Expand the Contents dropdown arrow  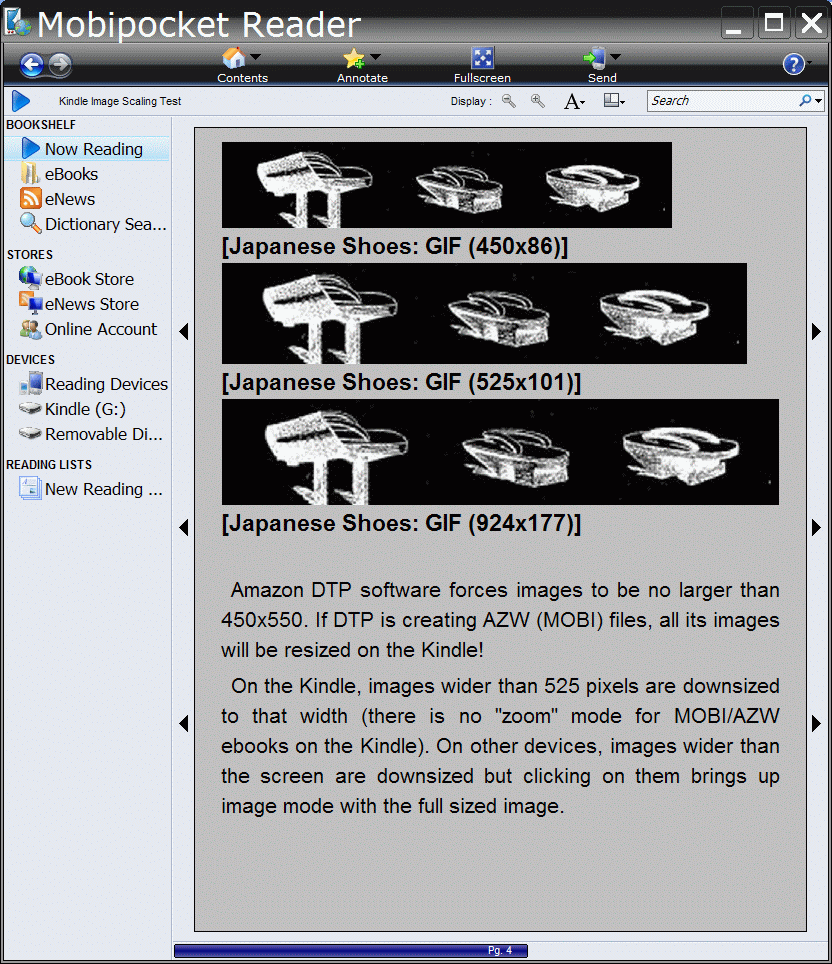coord(256,56)
